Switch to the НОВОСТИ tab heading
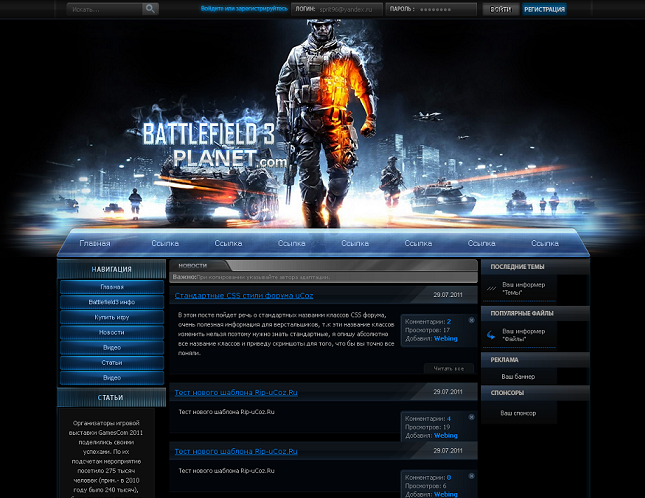 [193, 266]
